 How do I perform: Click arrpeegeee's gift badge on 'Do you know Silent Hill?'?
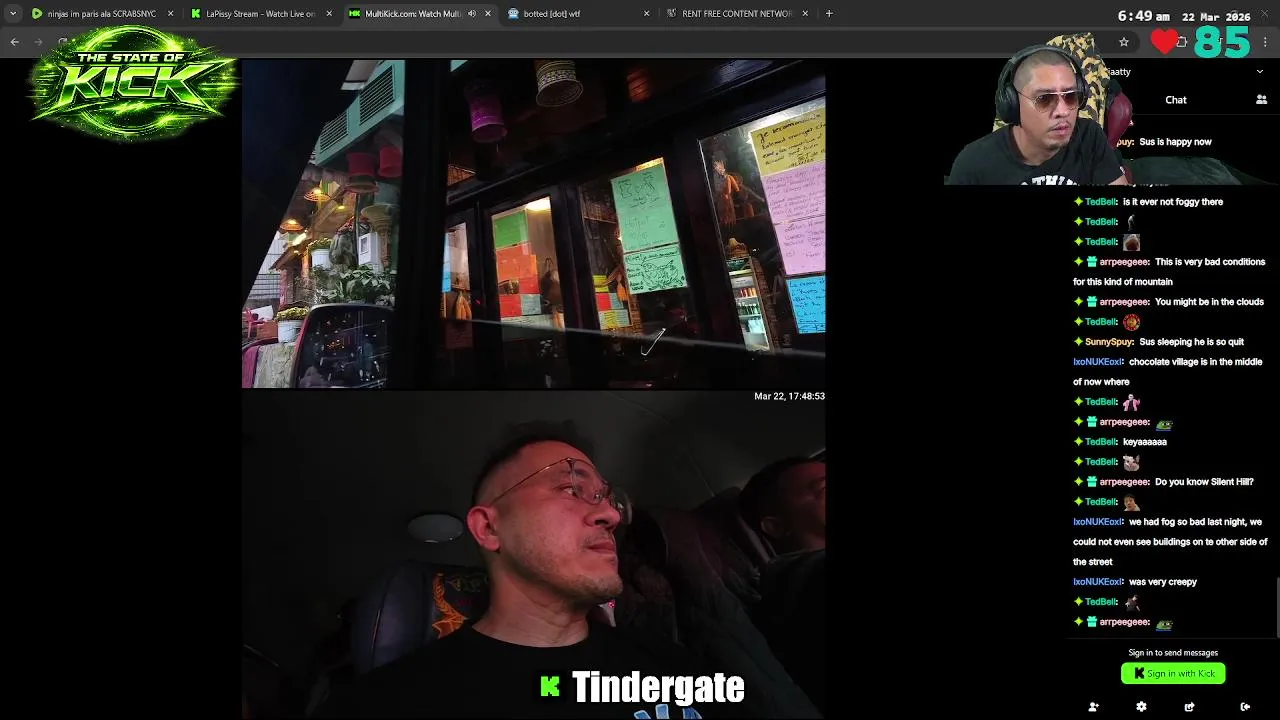point(1092,482)
